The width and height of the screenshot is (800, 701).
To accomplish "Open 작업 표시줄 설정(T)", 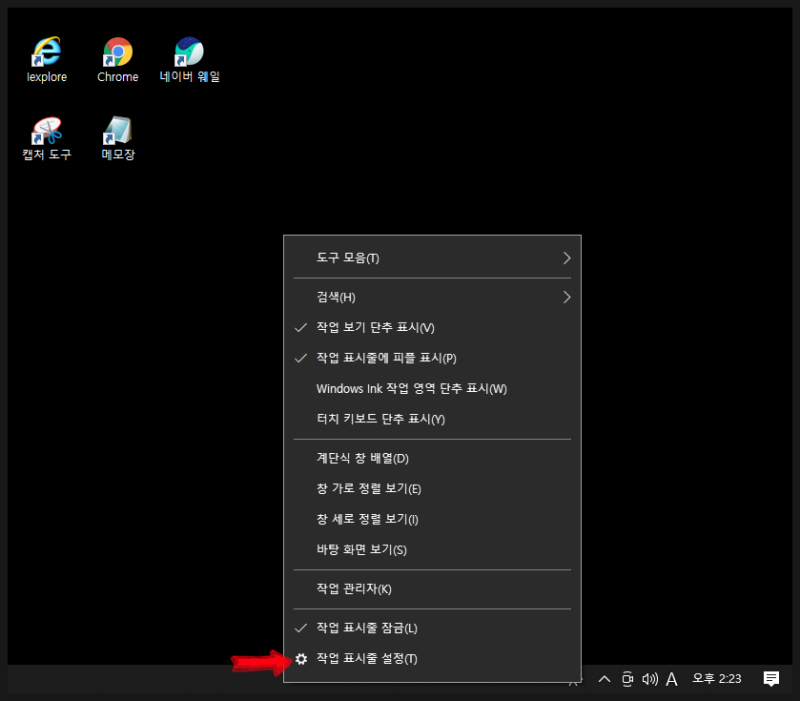I will [432, 659].
